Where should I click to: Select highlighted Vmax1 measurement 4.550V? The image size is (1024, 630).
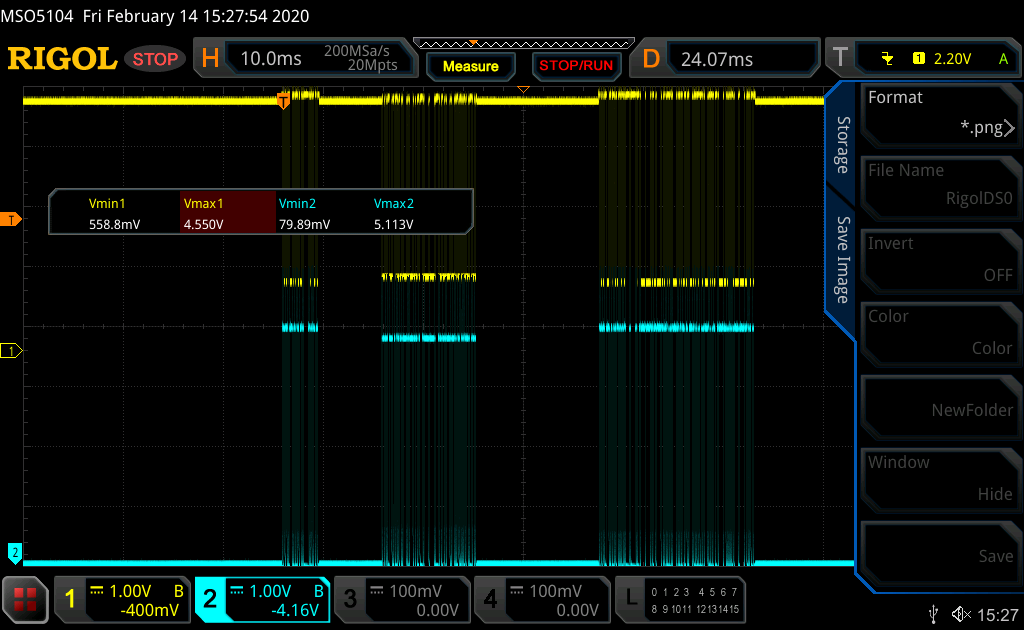pos(228,213)
